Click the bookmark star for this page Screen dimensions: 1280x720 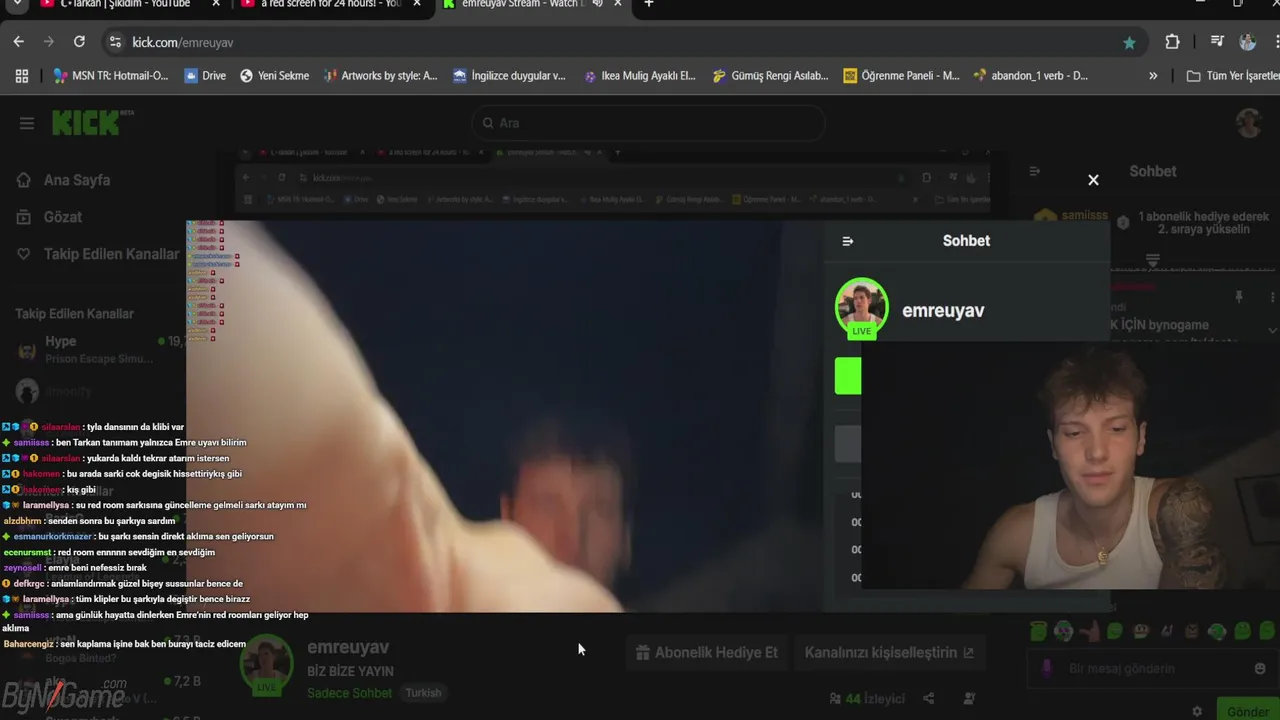tap(1129, 42)
